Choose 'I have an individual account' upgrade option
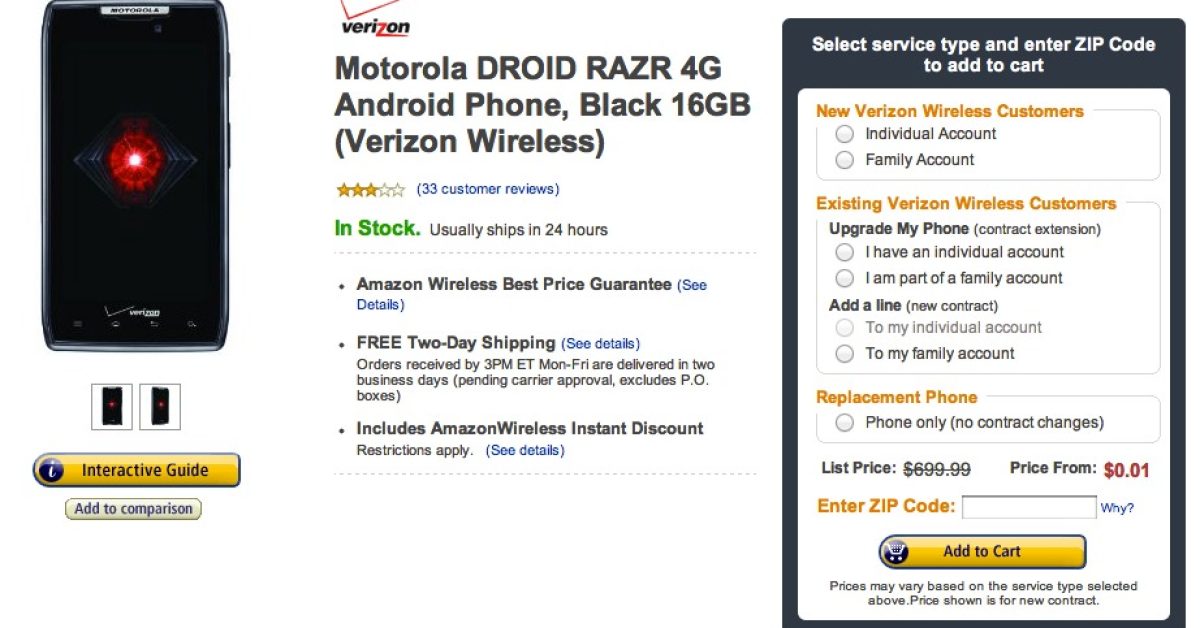 845,252
